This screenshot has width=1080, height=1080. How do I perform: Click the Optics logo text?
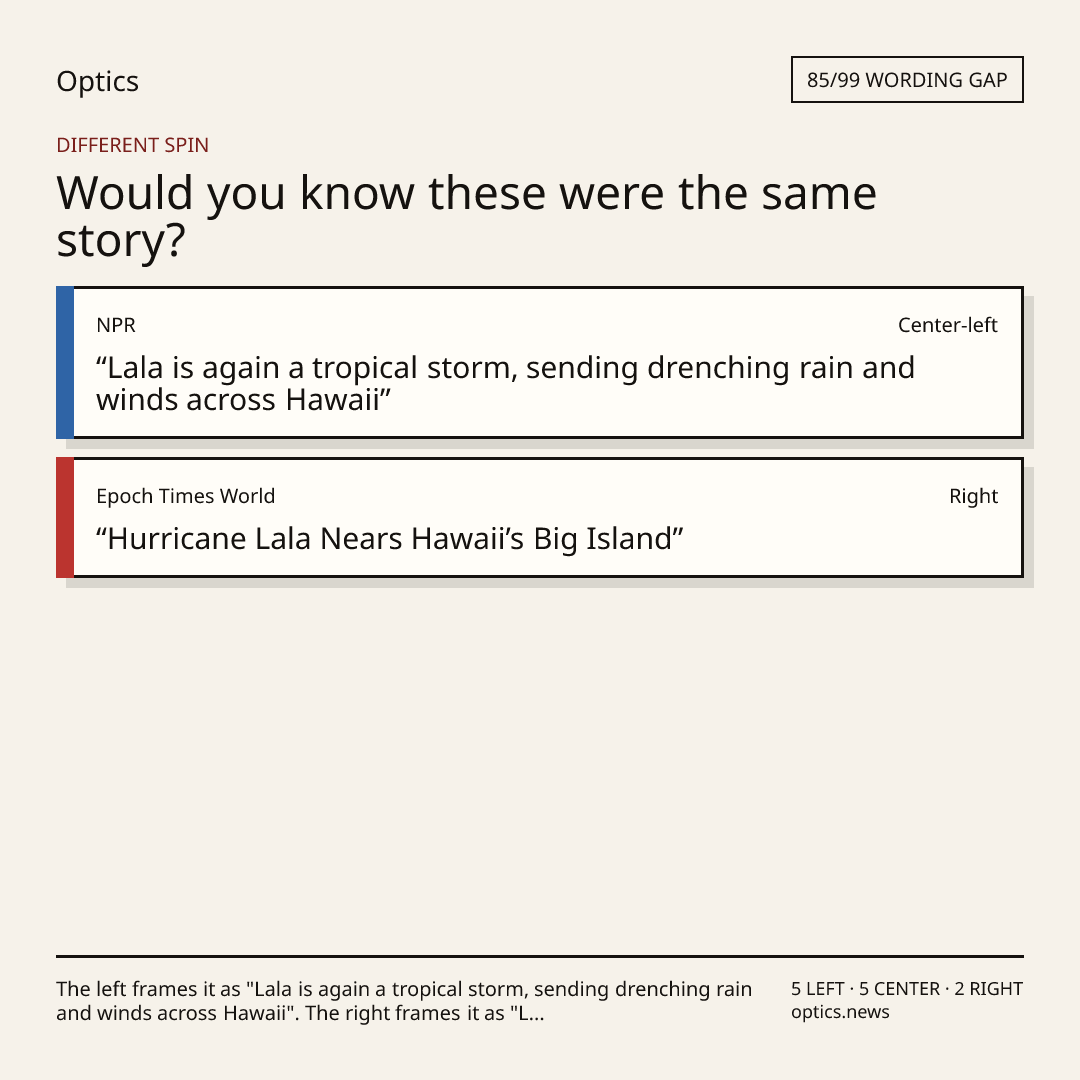click(x=97, y=81)
